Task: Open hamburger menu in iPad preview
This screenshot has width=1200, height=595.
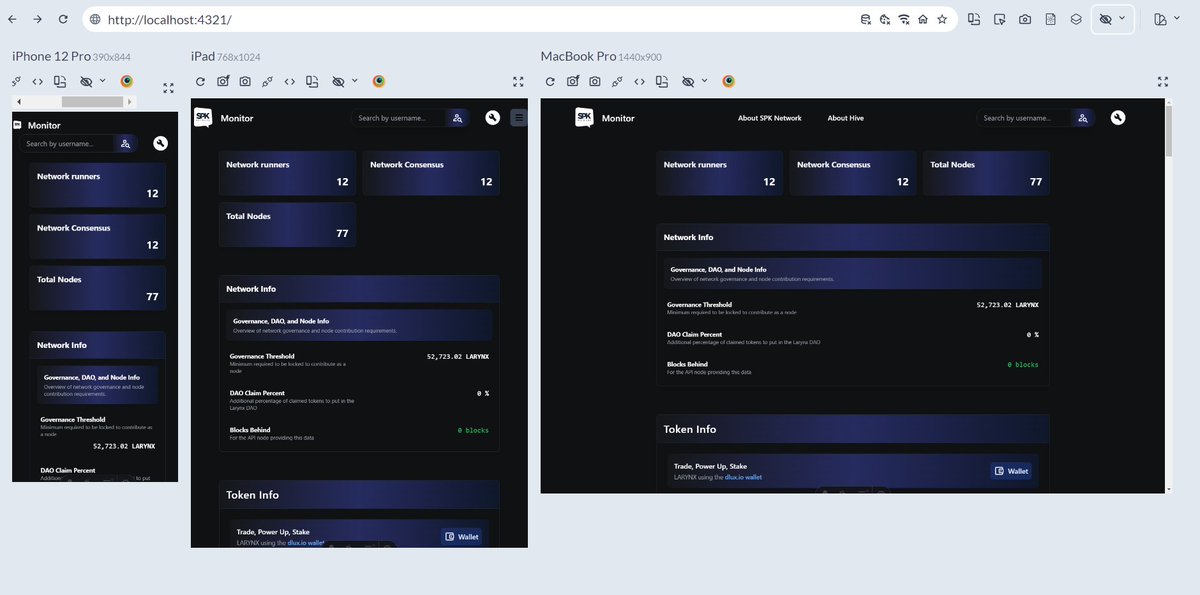Action: [x=519, y=118]
